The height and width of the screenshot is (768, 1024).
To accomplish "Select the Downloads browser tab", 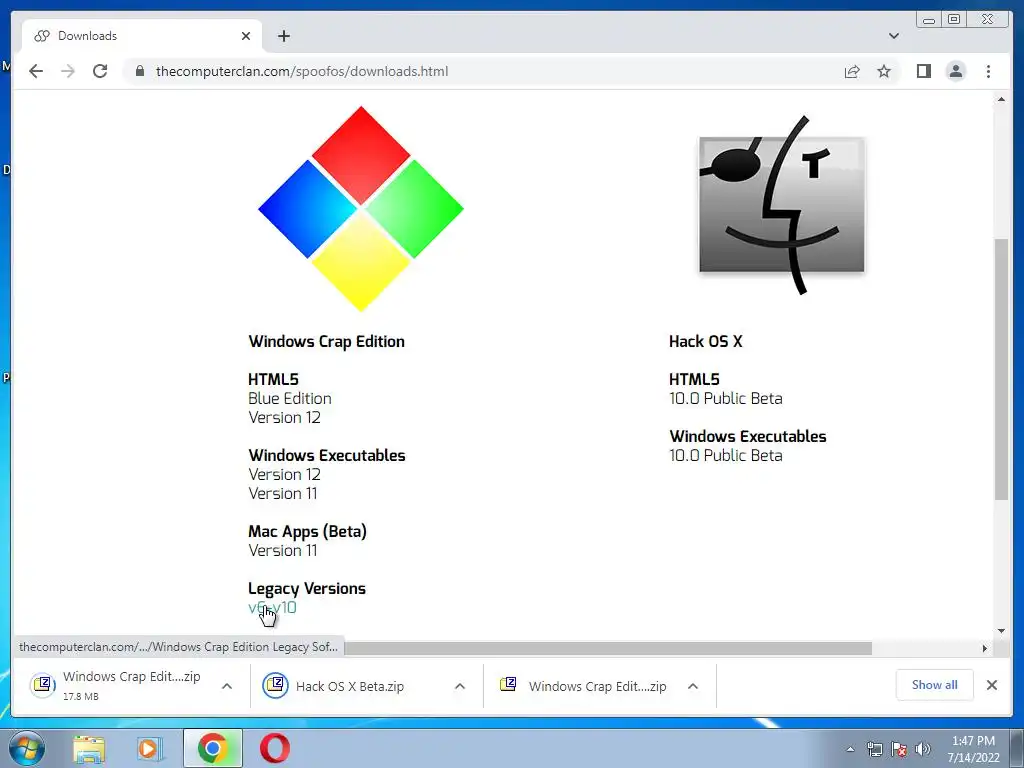I will click(x=142, y=36).
